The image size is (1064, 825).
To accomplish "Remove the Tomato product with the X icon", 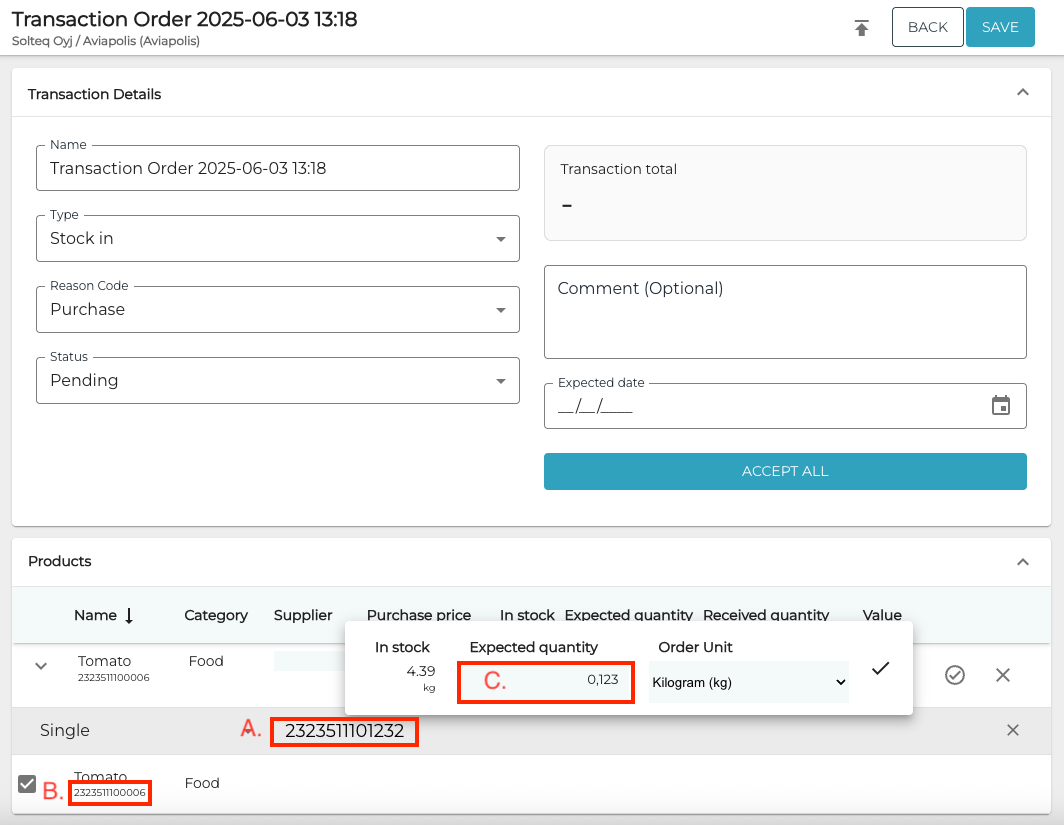I will tap(1002, 675).
